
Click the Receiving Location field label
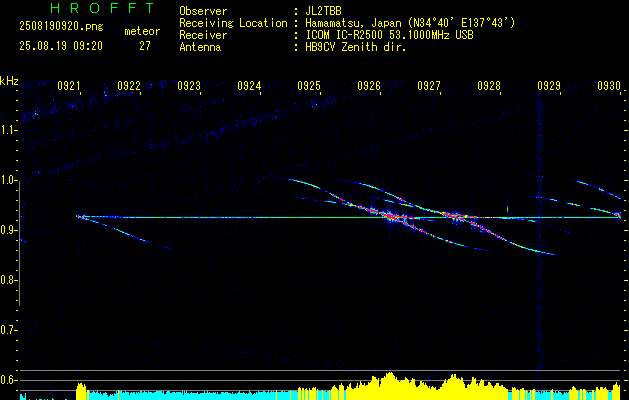pos(233,23)
